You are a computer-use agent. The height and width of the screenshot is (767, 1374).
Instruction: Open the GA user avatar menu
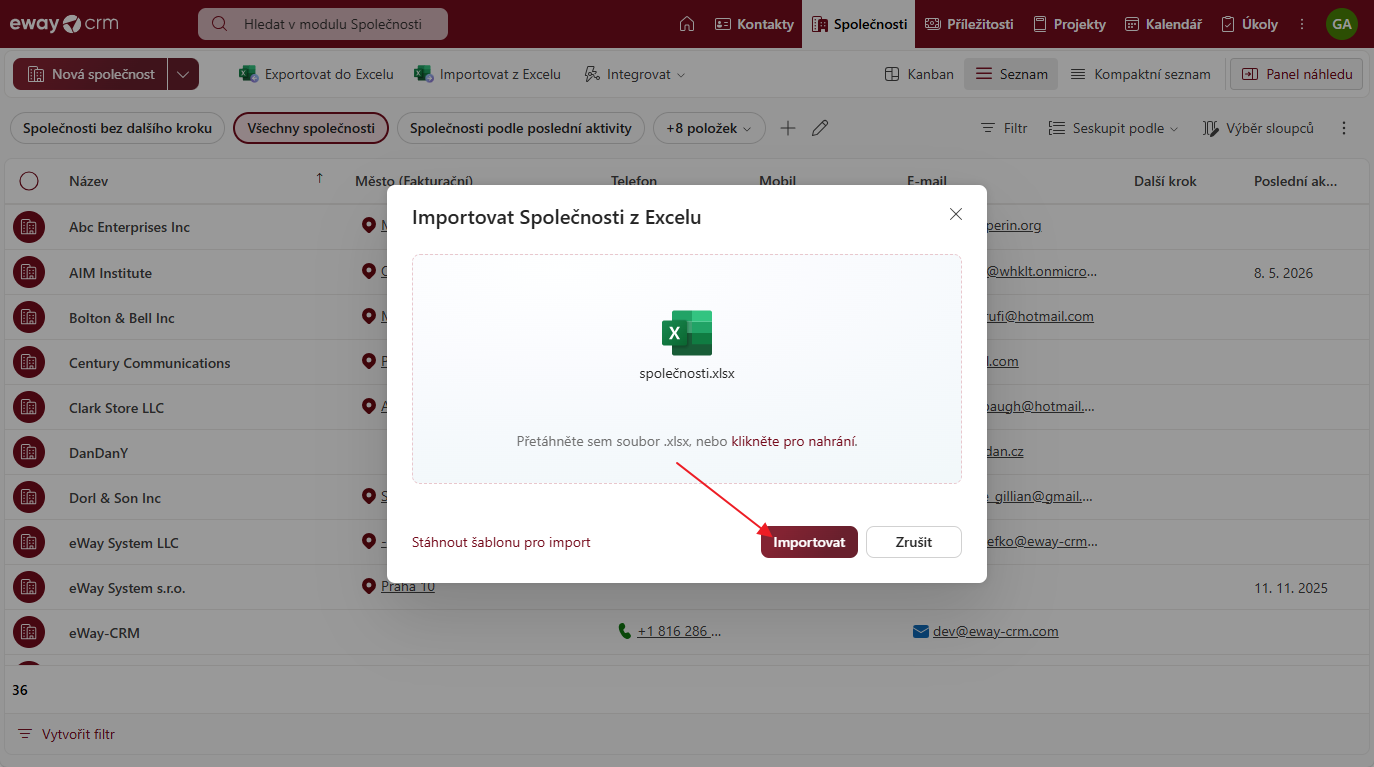pos(1341,24)
